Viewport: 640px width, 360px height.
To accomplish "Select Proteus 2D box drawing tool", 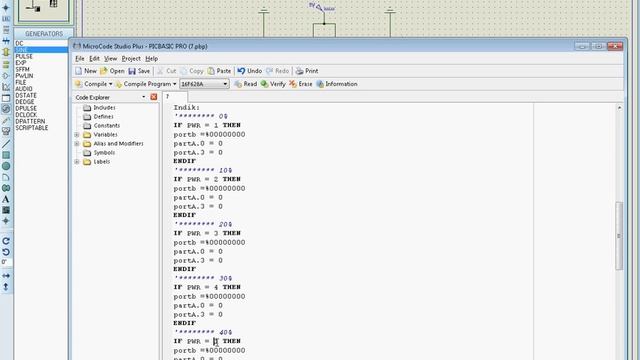I will (x=6, y=155).
